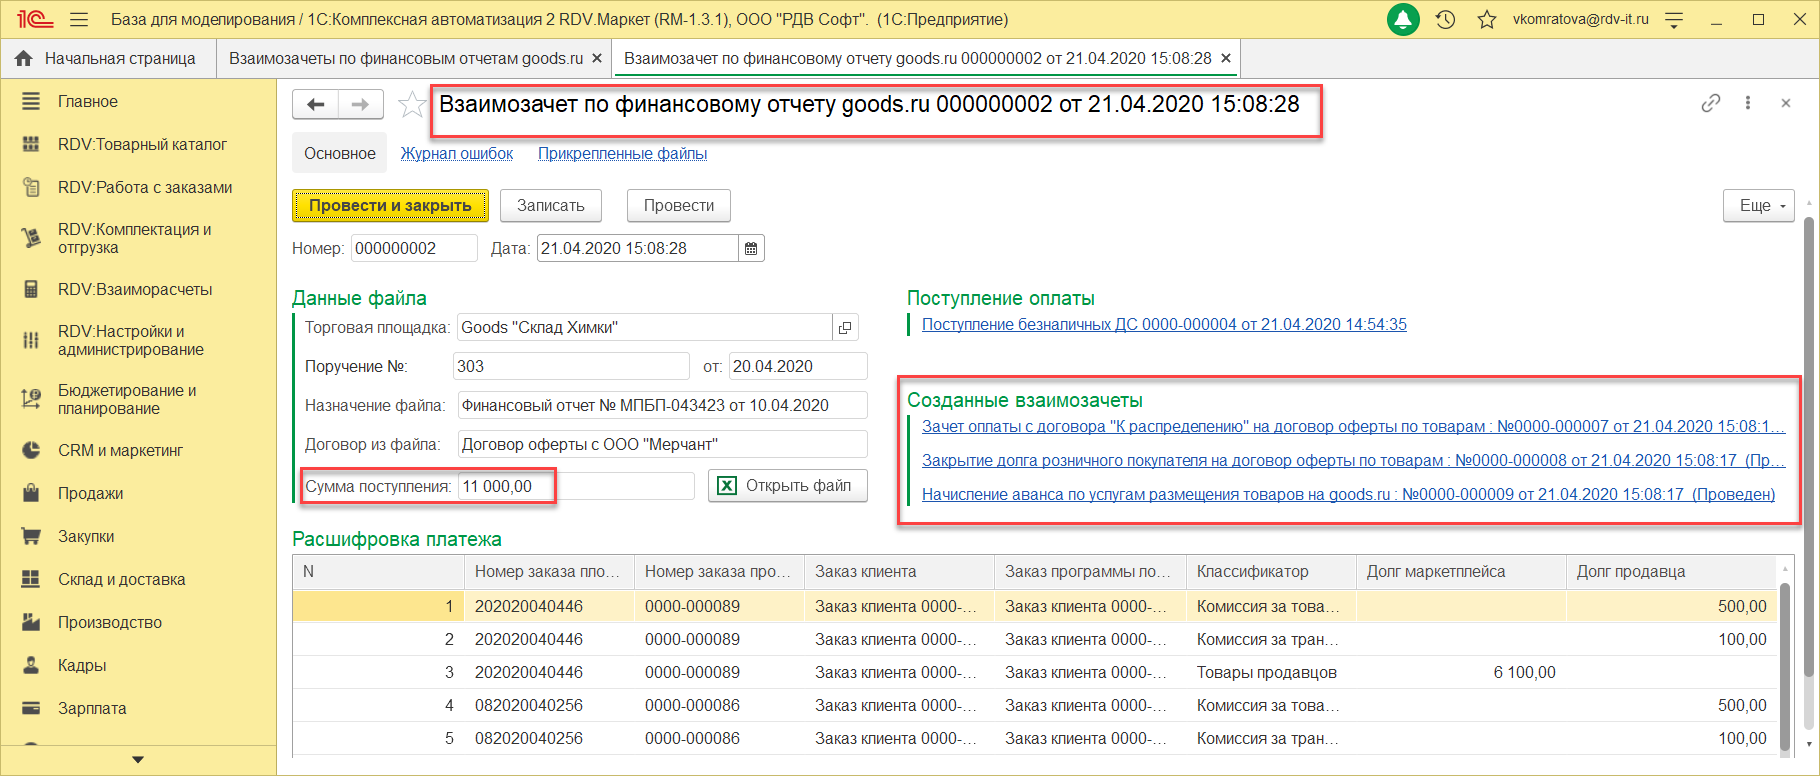1820x776 pixels.
Task: Expand the Еще dropdown button
Action: click(1758, 206)
